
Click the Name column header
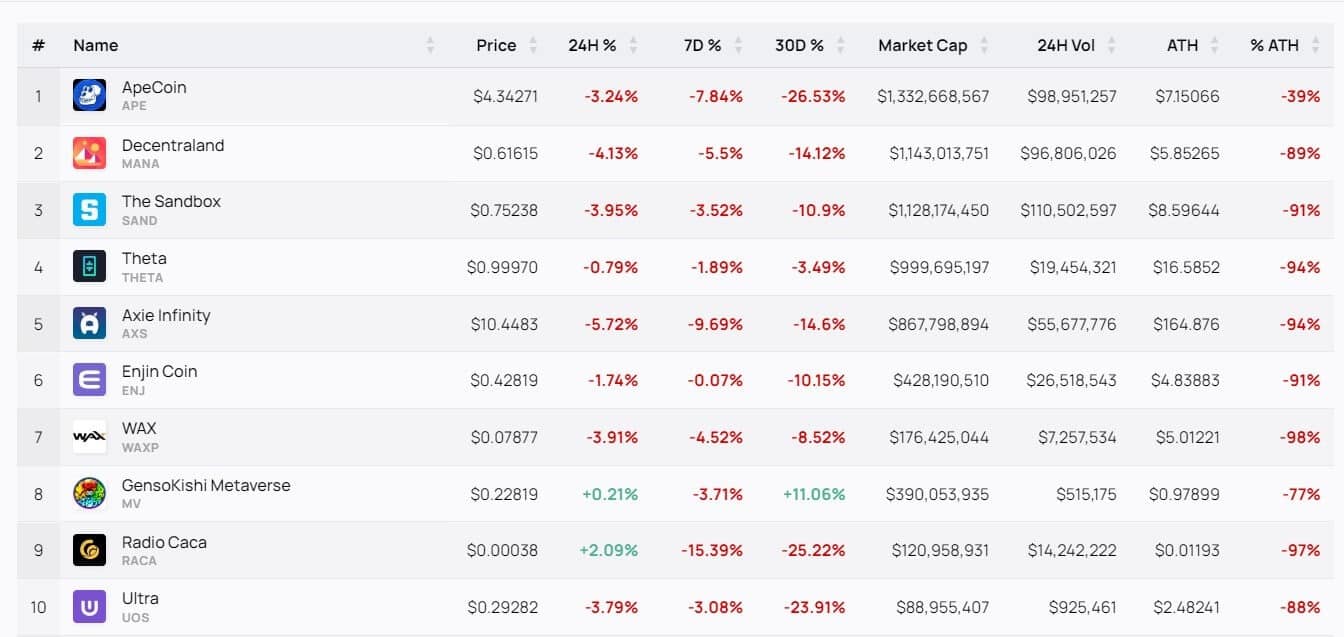tap(95, 45)
